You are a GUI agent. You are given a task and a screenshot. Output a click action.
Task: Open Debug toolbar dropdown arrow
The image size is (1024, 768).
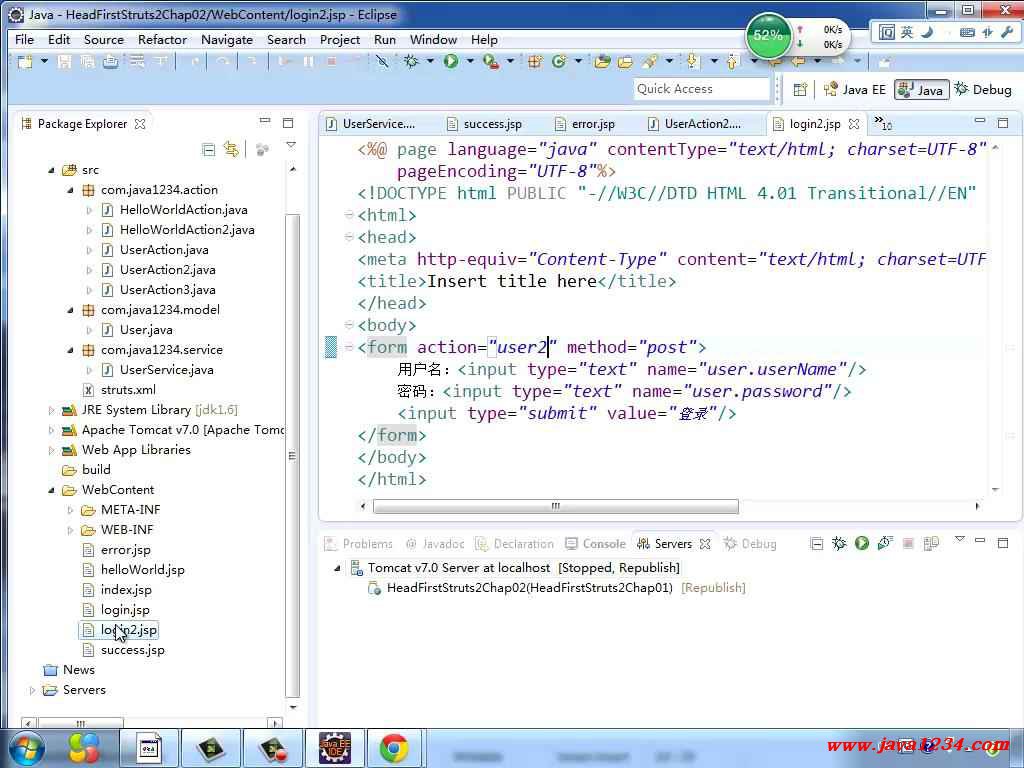[x=430, y=61]
